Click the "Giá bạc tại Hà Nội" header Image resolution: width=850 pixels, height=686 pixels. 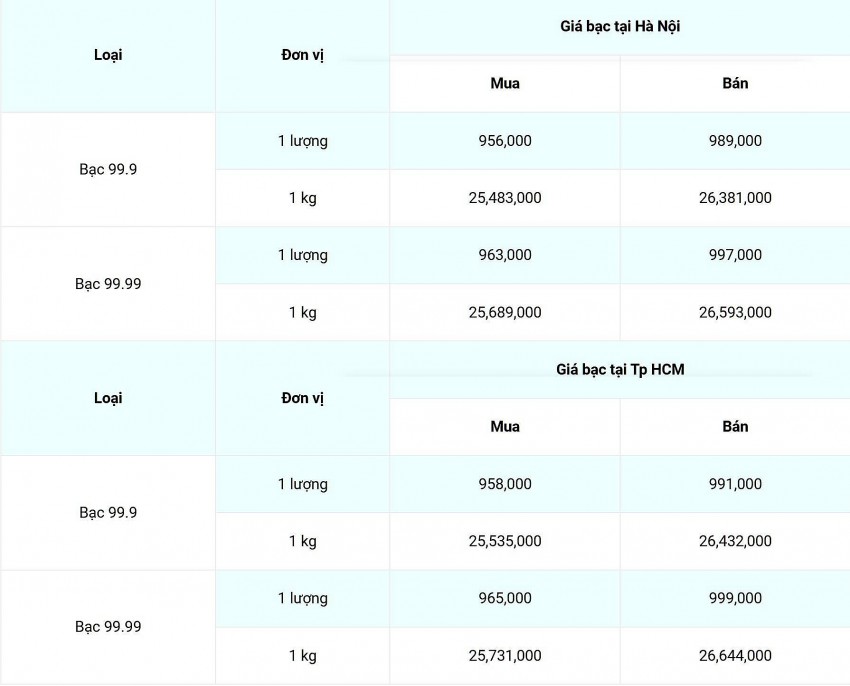tap(620, 27)
